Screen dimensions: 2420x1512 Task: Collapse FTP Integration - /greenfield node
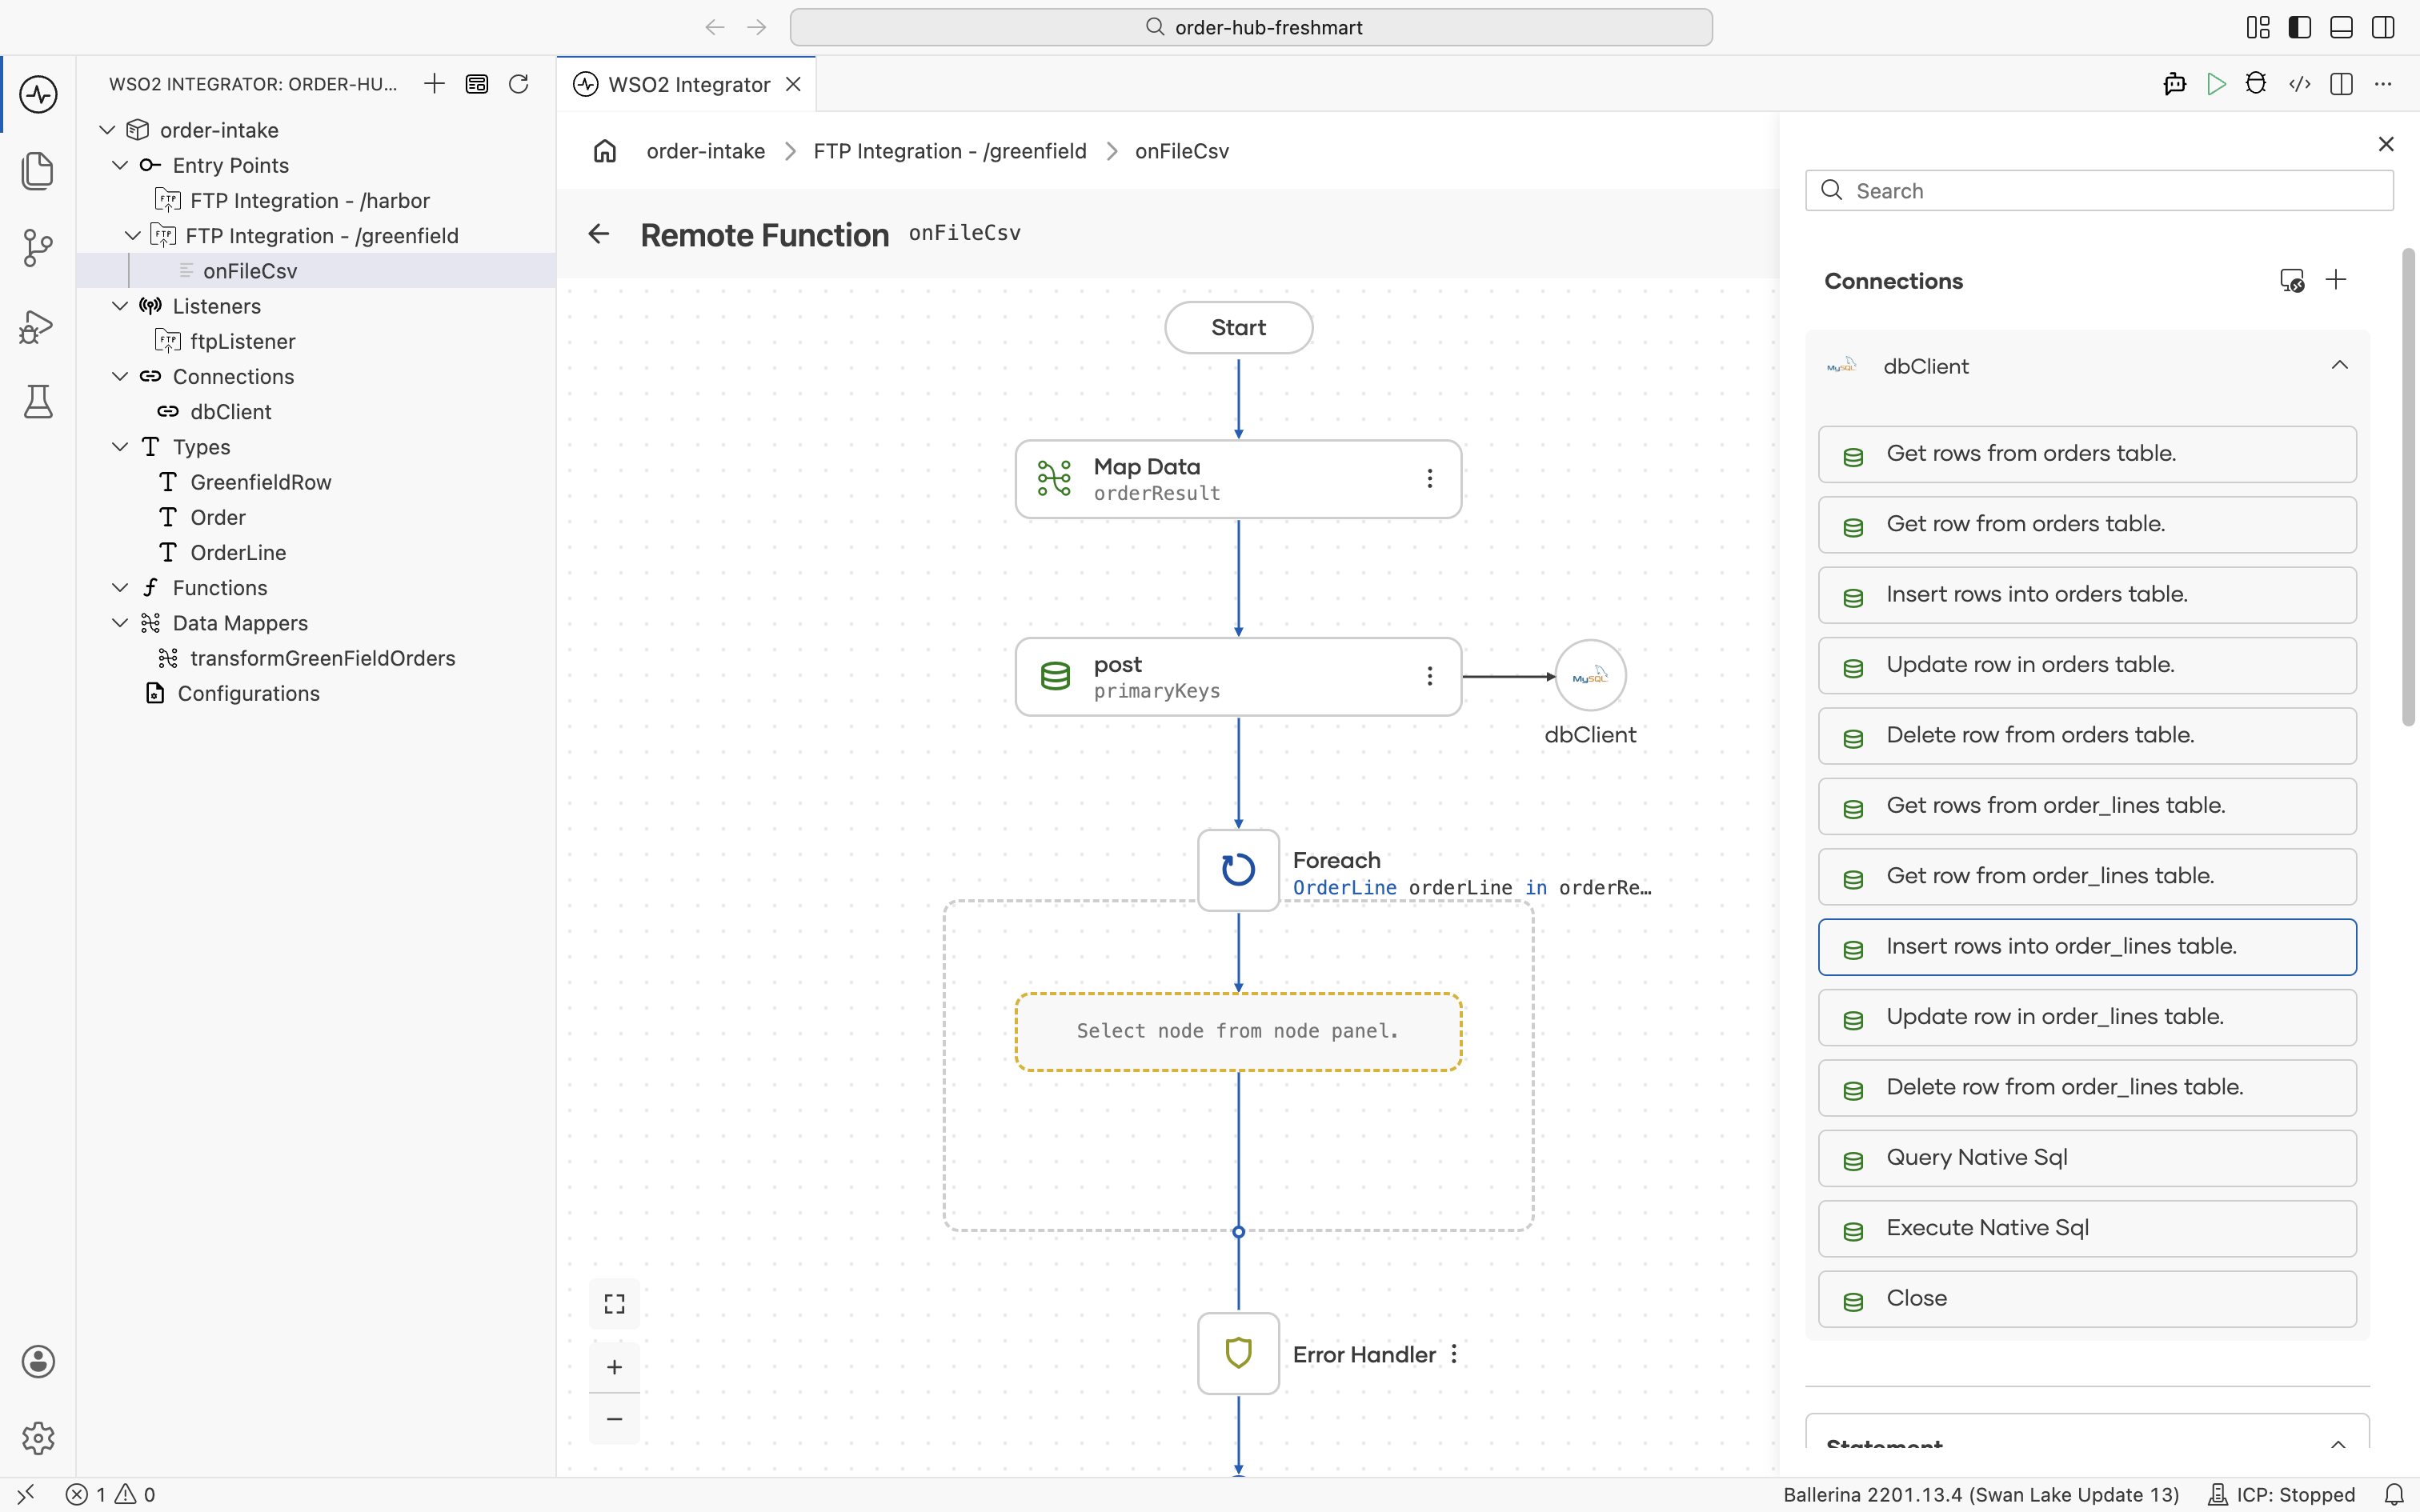[132, 235]
